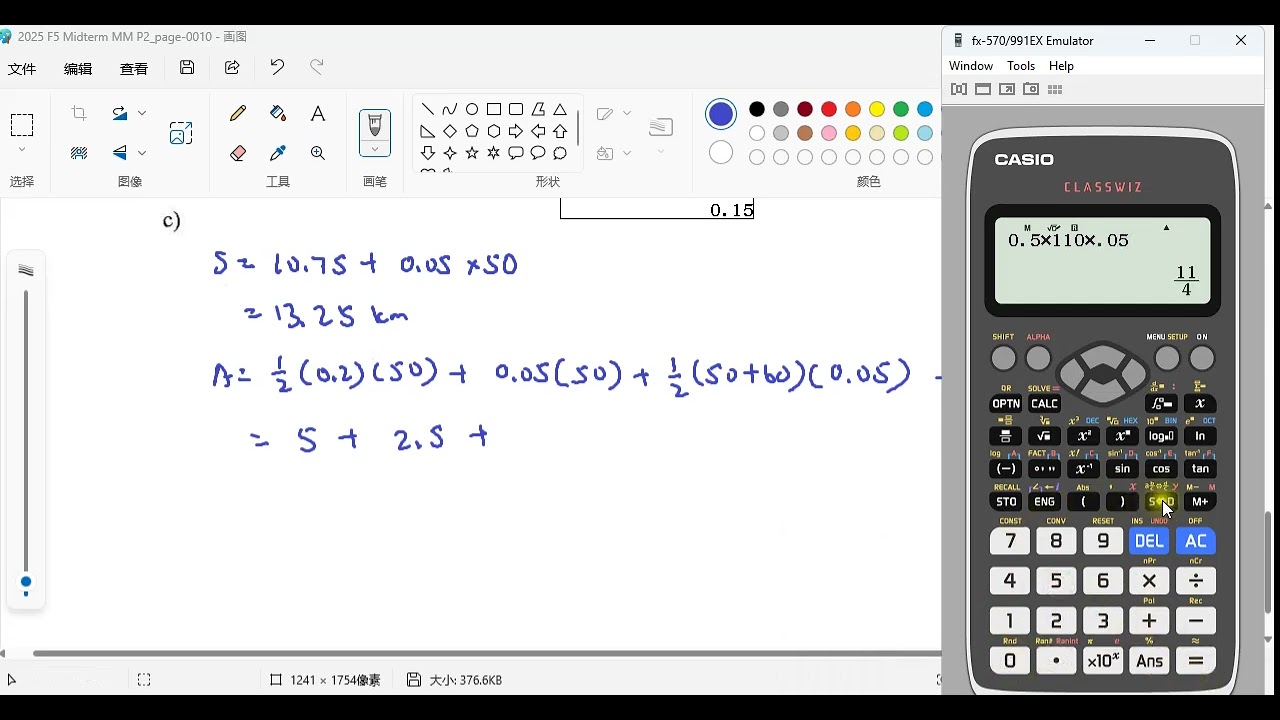Undo the last Paint stroke
The width and height of the screenshot is (1280, 720).
[x=277, y=68]
